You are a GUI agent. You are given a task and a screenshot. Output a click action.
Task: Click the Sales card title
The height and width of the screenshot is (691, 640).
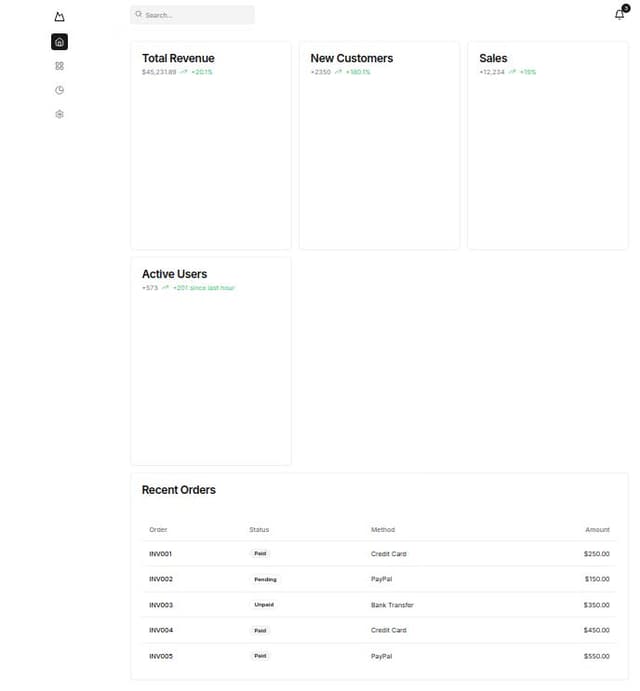pyautogui.click(x=493, y=58)
